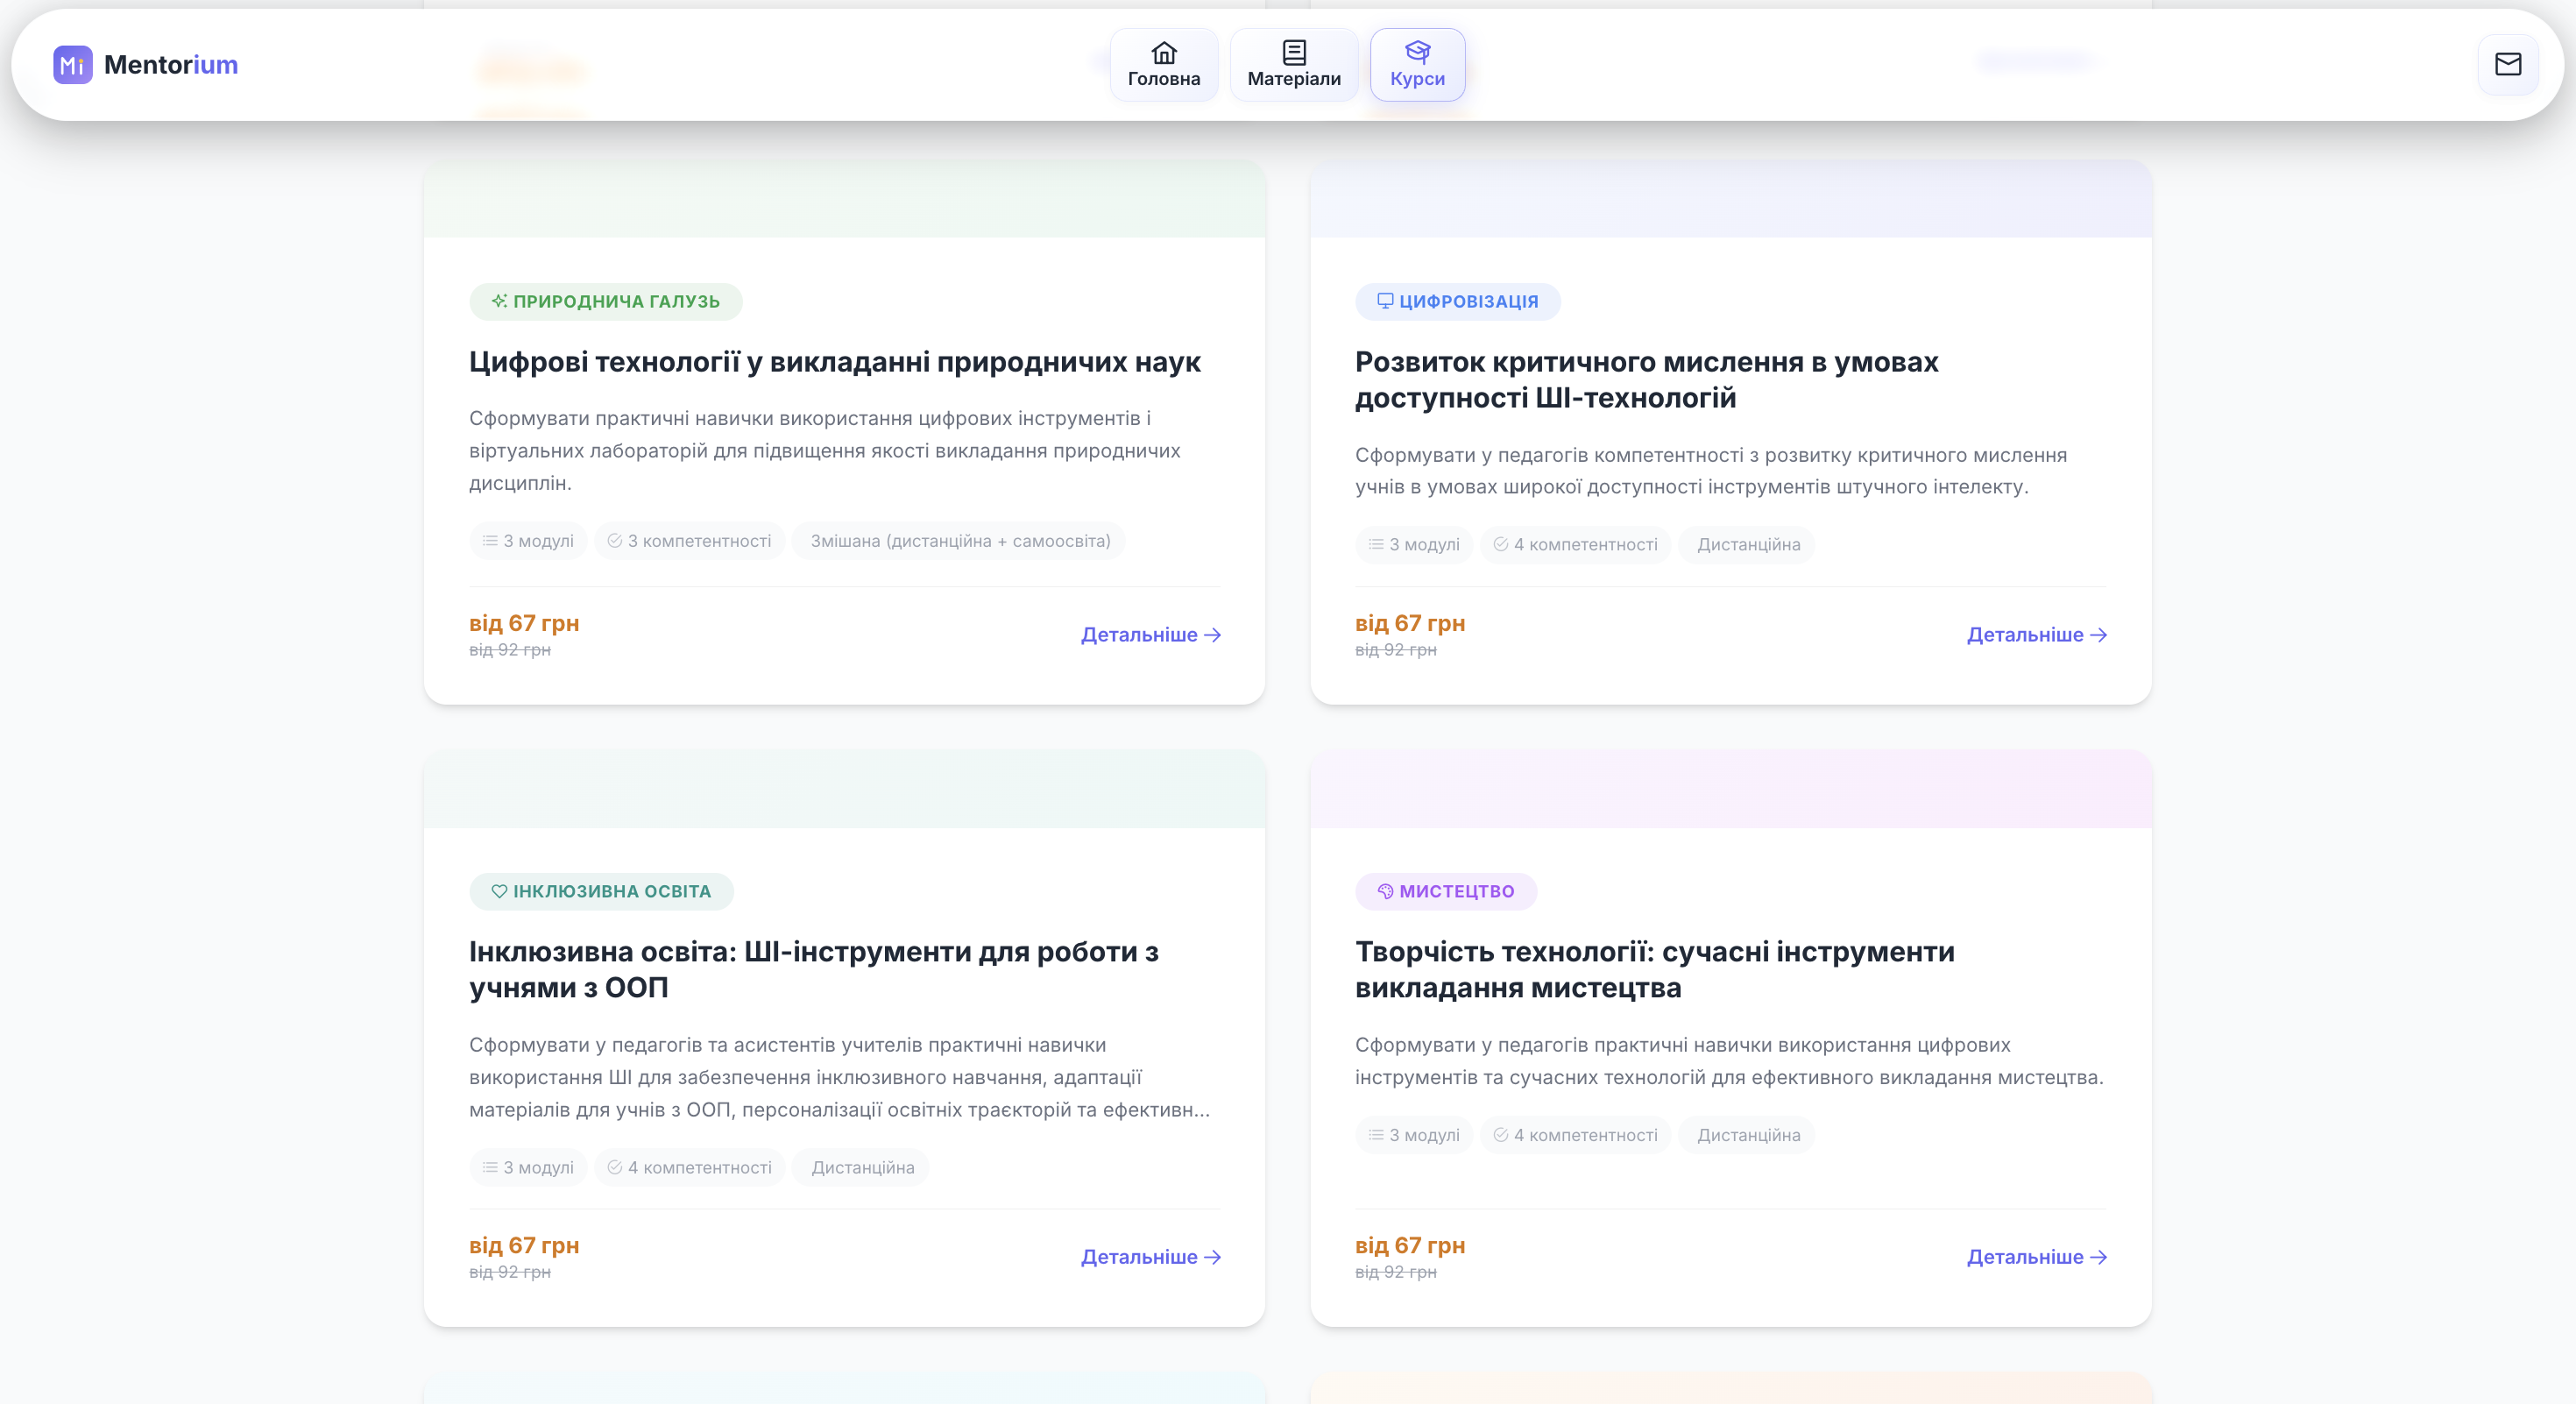Open Детальніше for natural sciences course
Image resolution: width=2576 pixels, height=1404 pixels.
pos(1150,634)
